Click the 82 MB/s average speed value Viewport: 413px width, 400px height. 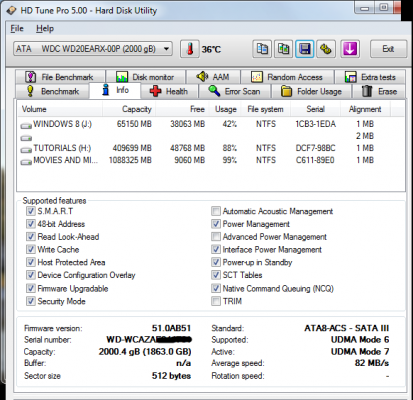pos(372,363)
